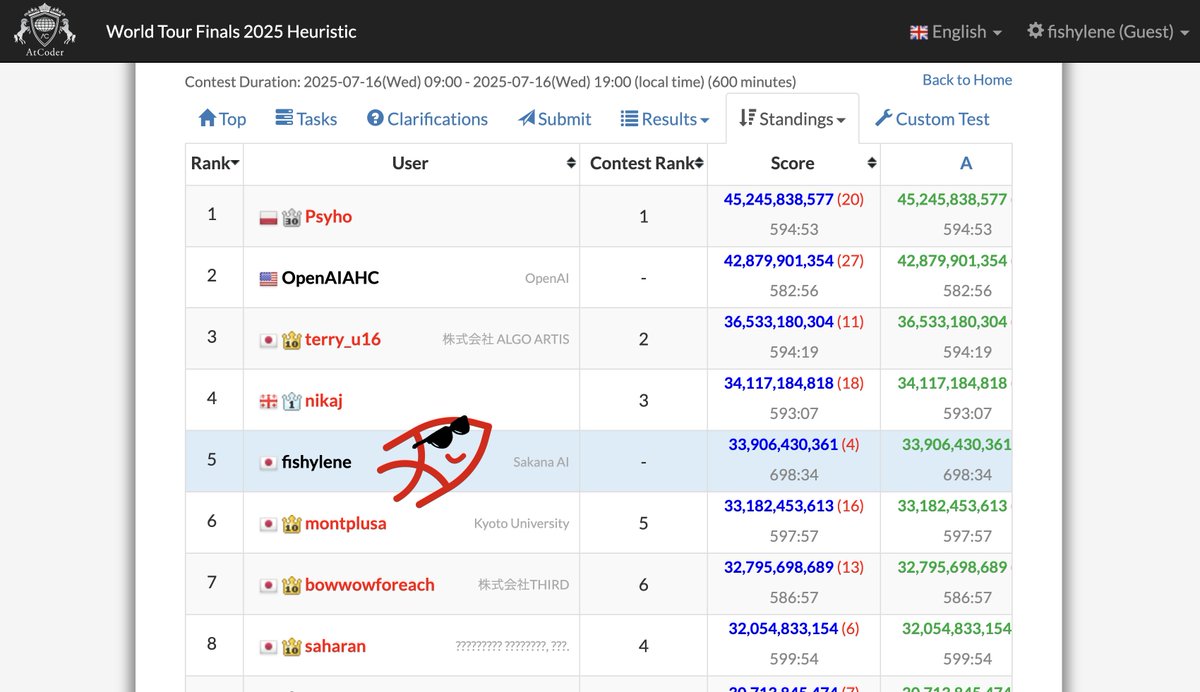Click the wrench icon in Custom Test

pos(883,118)
